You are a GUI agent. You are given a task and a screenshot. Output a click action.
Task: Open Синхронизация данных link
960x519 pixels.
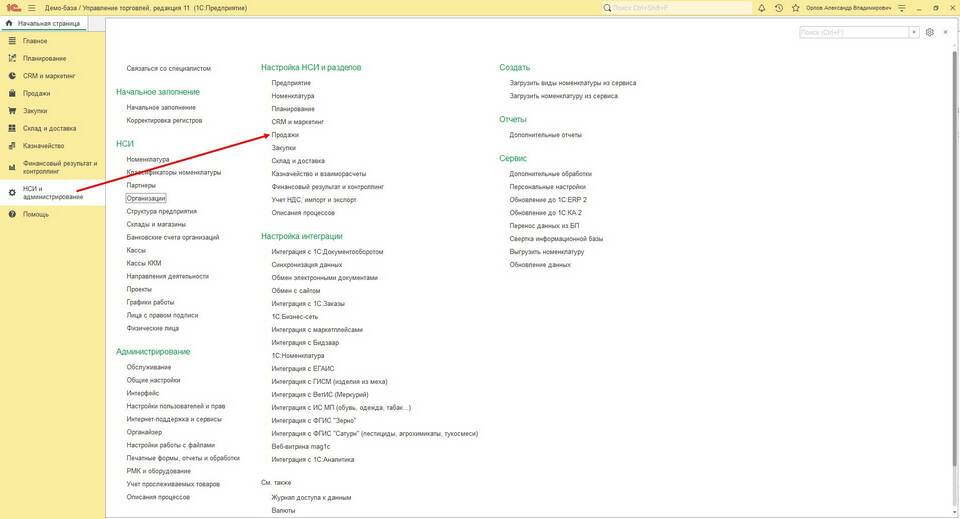pos(307,265)
